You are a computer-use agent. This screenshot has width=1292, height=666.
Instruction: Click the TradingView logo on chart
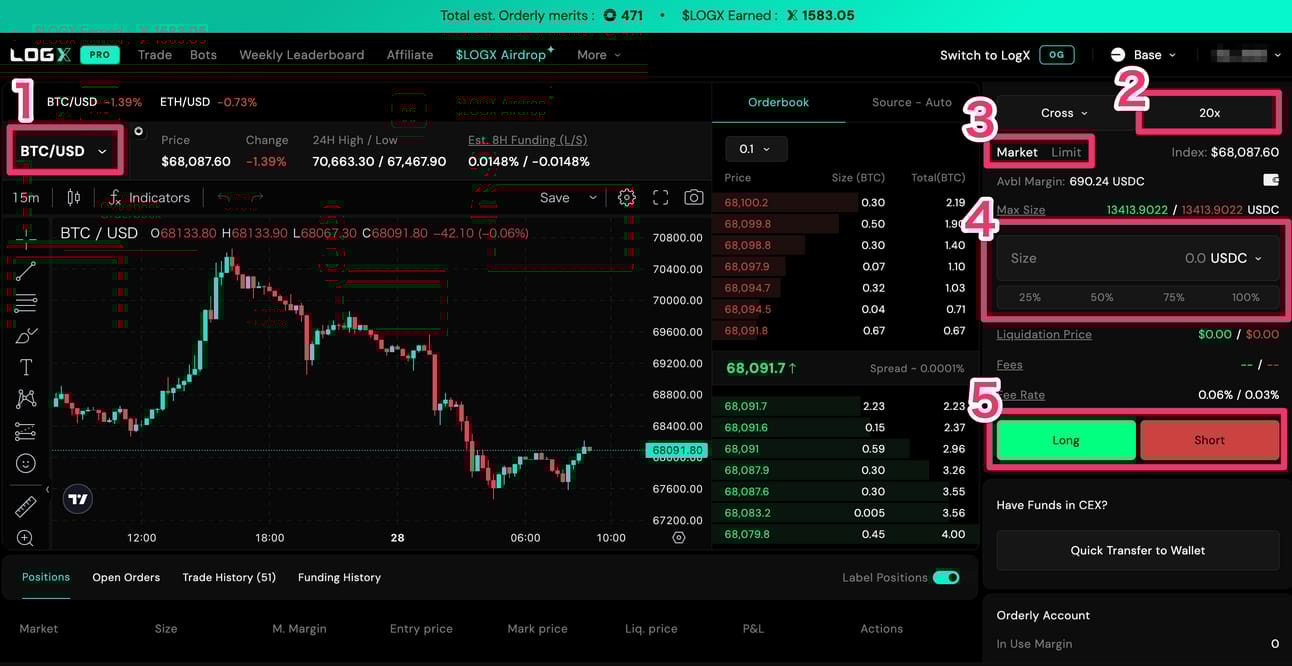pos(77,499)
